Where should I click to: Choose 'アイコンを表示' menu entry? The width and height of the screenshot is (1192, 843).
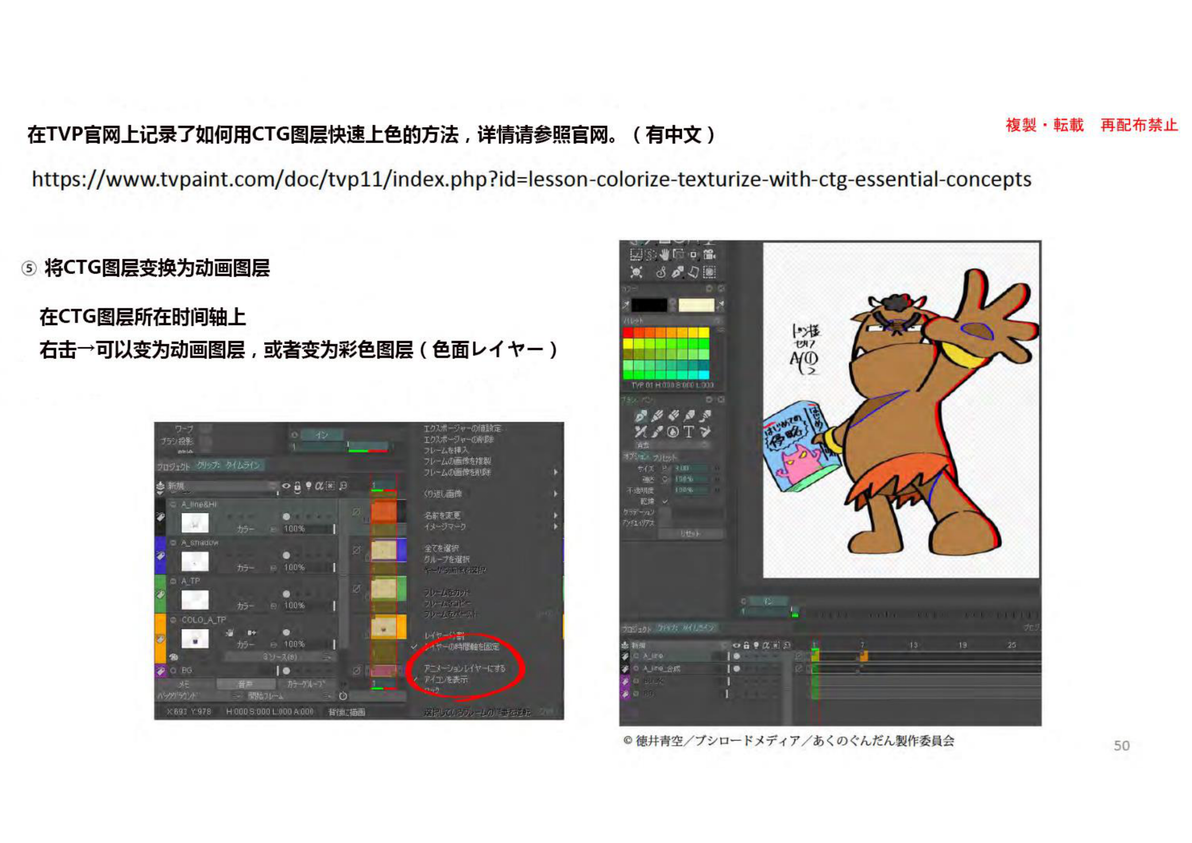[x=446, y=680]
